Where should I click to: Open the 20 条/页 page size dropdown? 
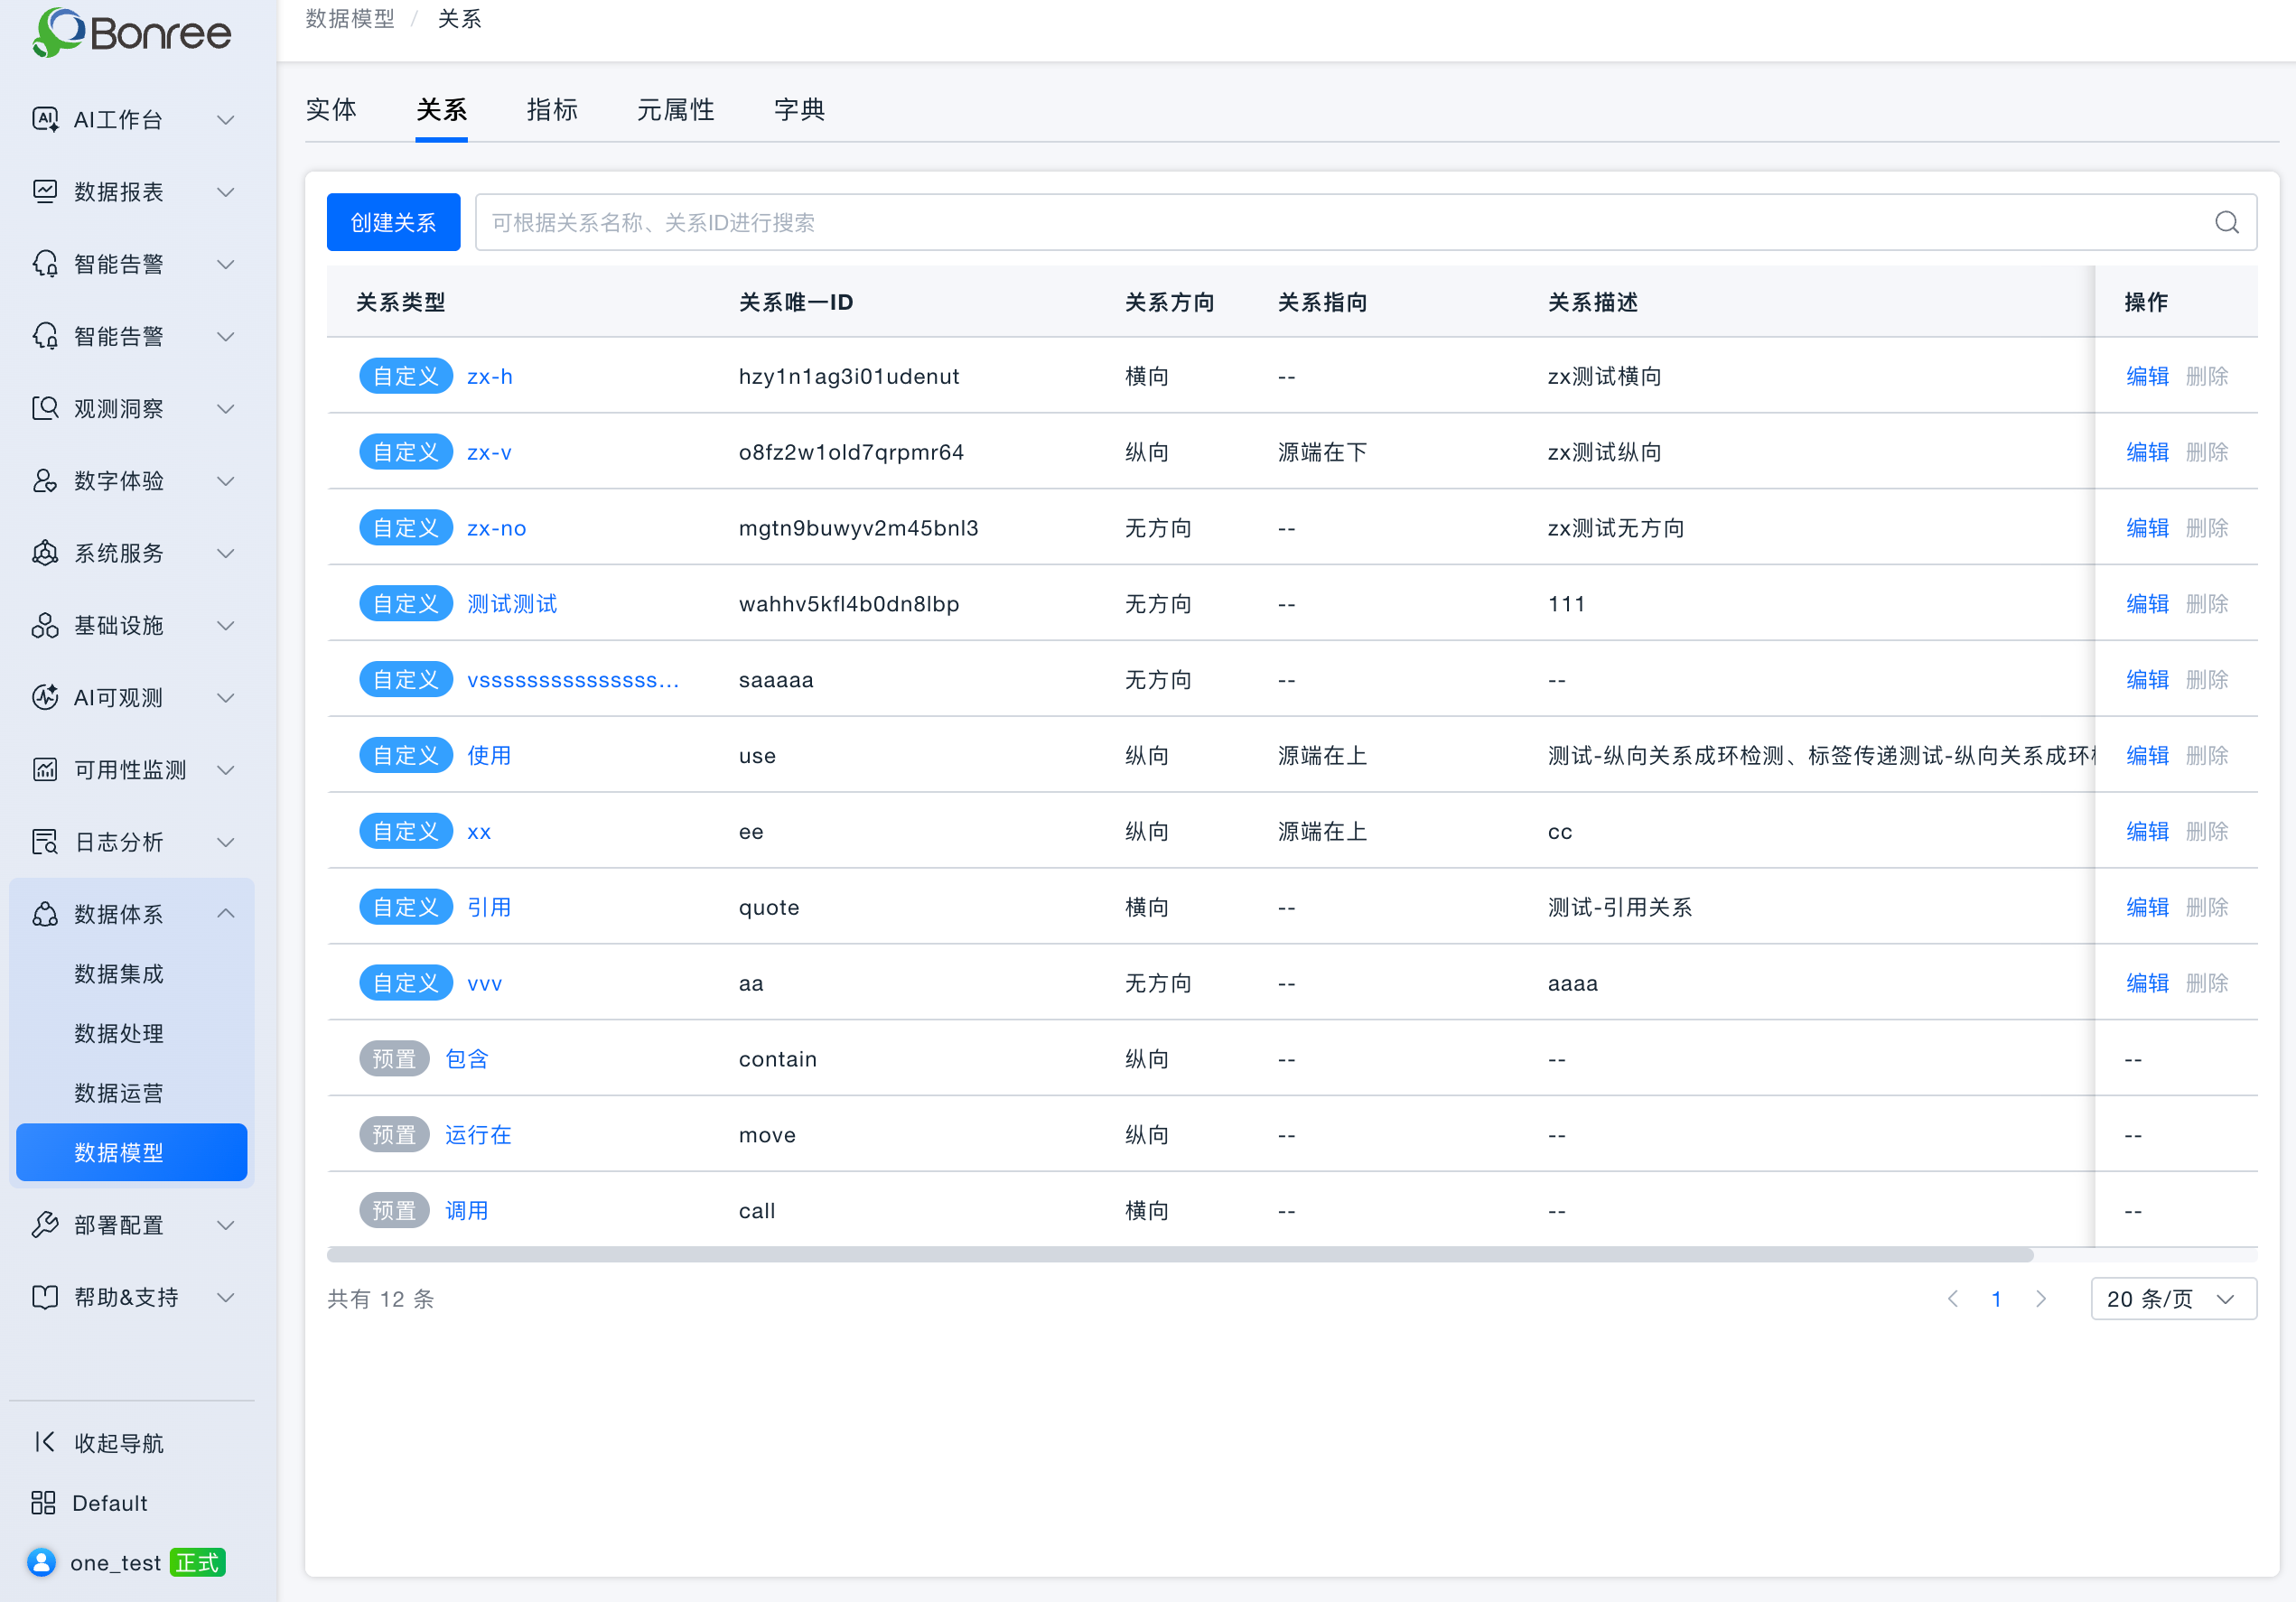(2173, 1299)
